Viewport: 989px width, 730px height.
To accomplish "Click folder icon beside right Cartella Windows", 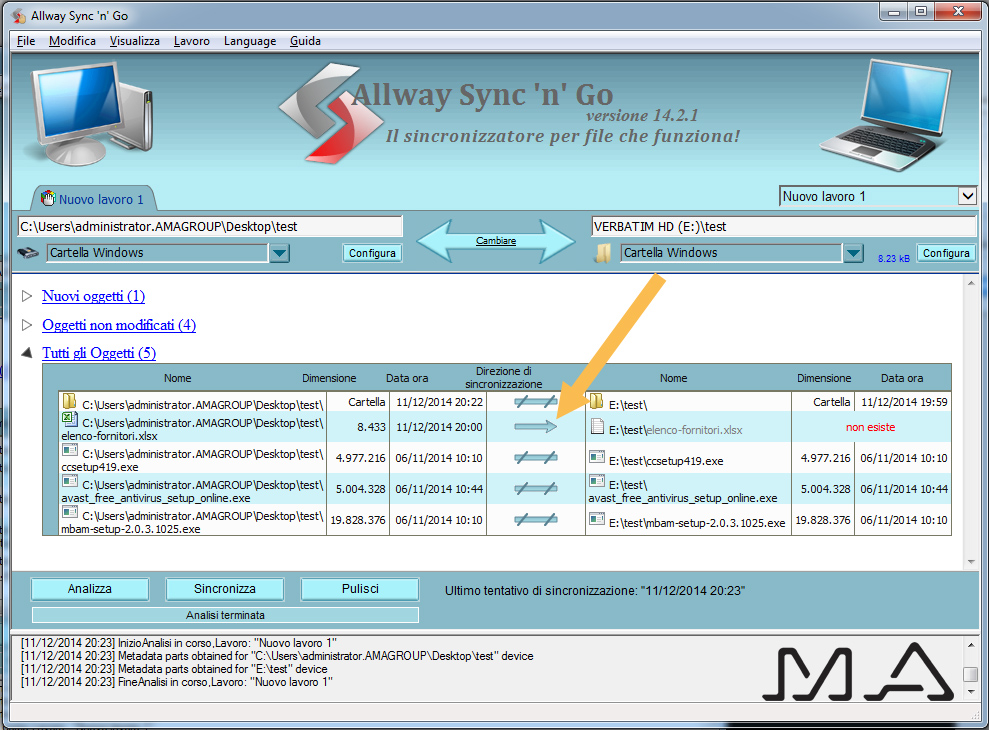I will pos(602,253).
